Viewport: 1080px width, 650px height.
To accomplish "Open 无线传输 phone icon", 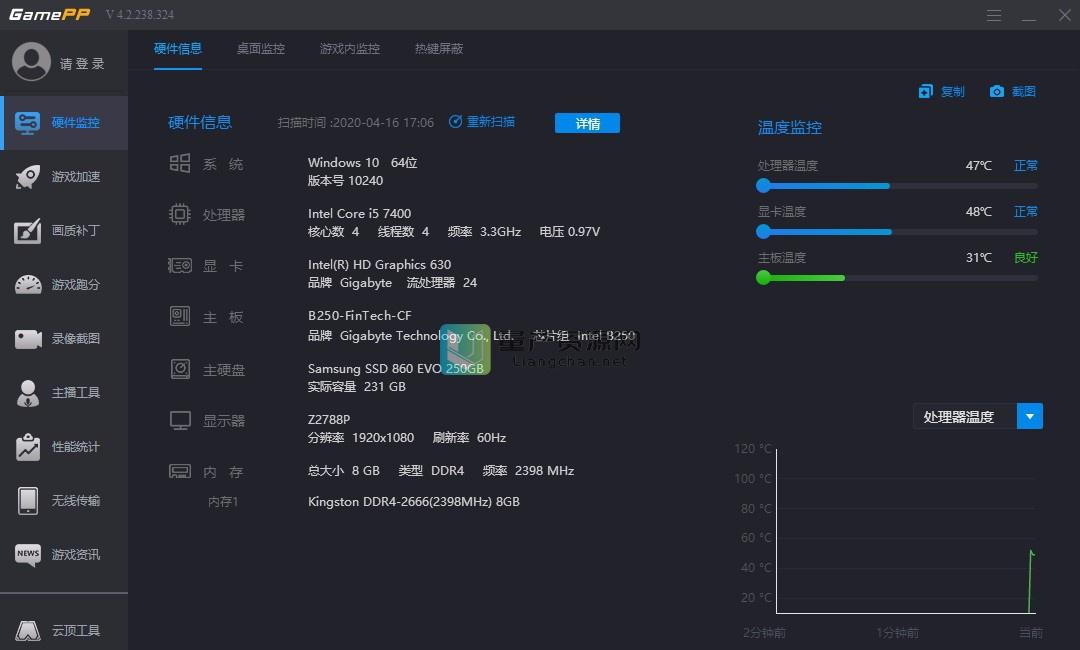I will (x=28, y=501).
